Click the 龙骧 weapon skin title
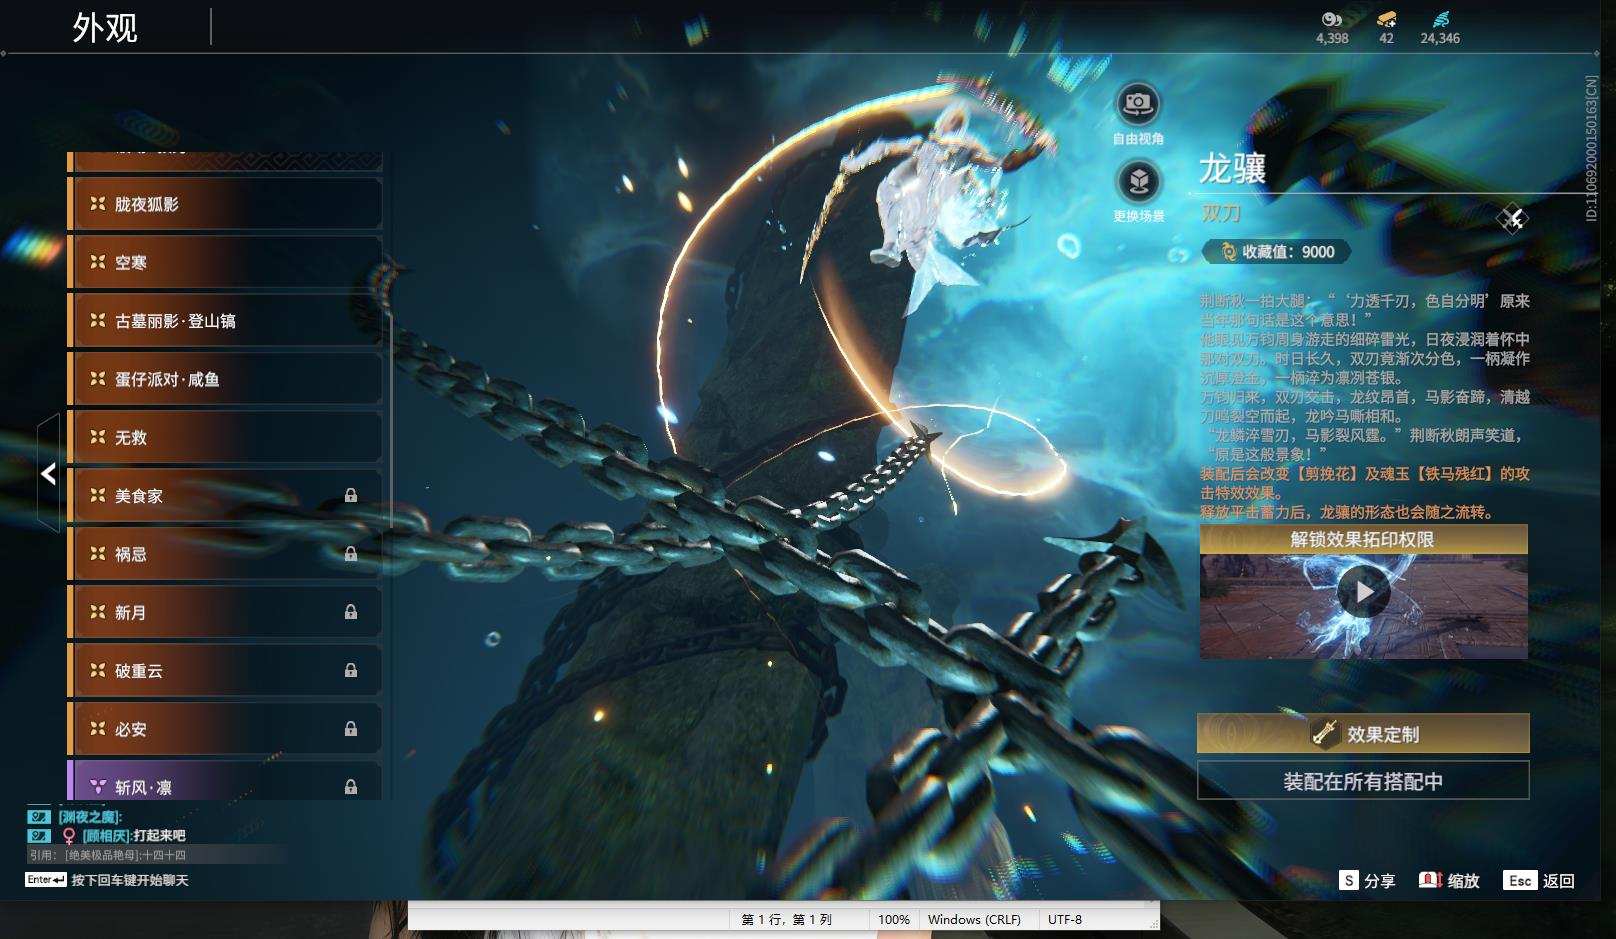Image resolution: width=1616 pixels, height=939 pixels. click(x=1233, y=169)
